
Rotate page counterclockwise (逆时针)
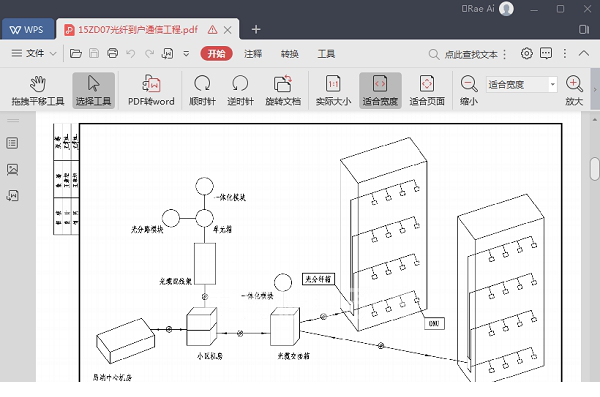tap(240, 90)
